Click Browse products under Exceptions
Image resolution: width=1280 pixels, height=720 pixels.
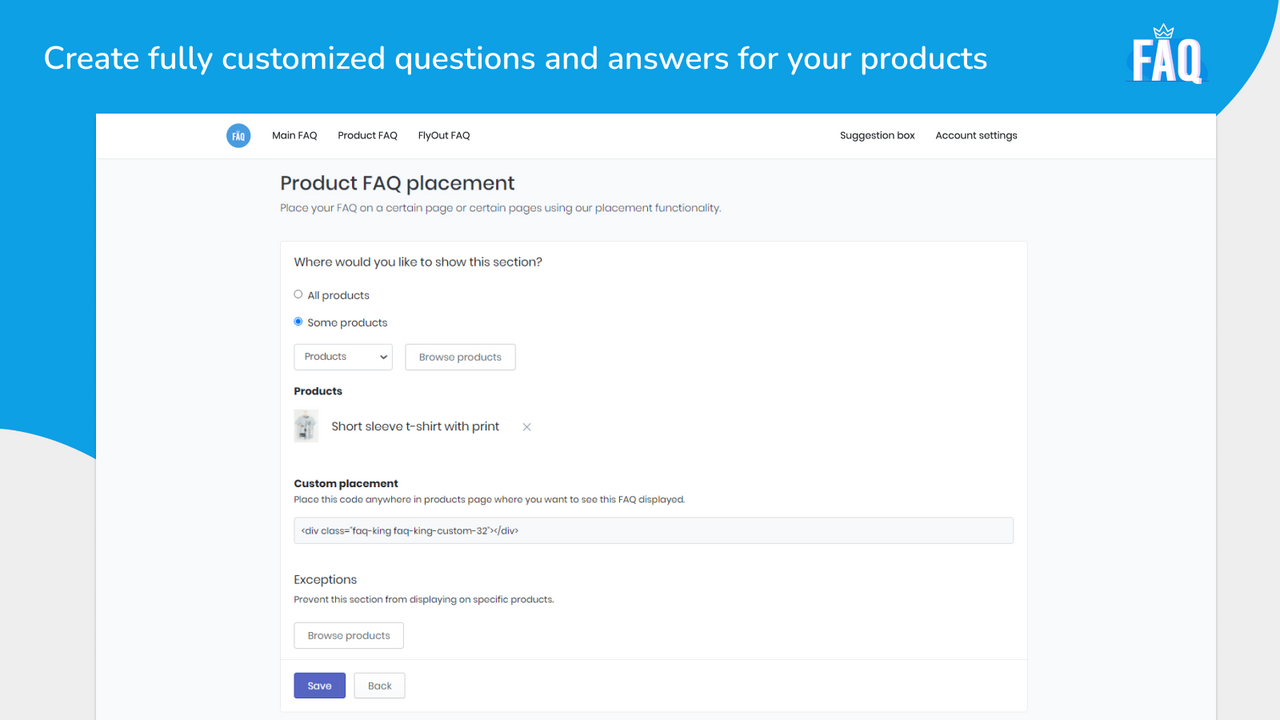click(x=349, y=636)
